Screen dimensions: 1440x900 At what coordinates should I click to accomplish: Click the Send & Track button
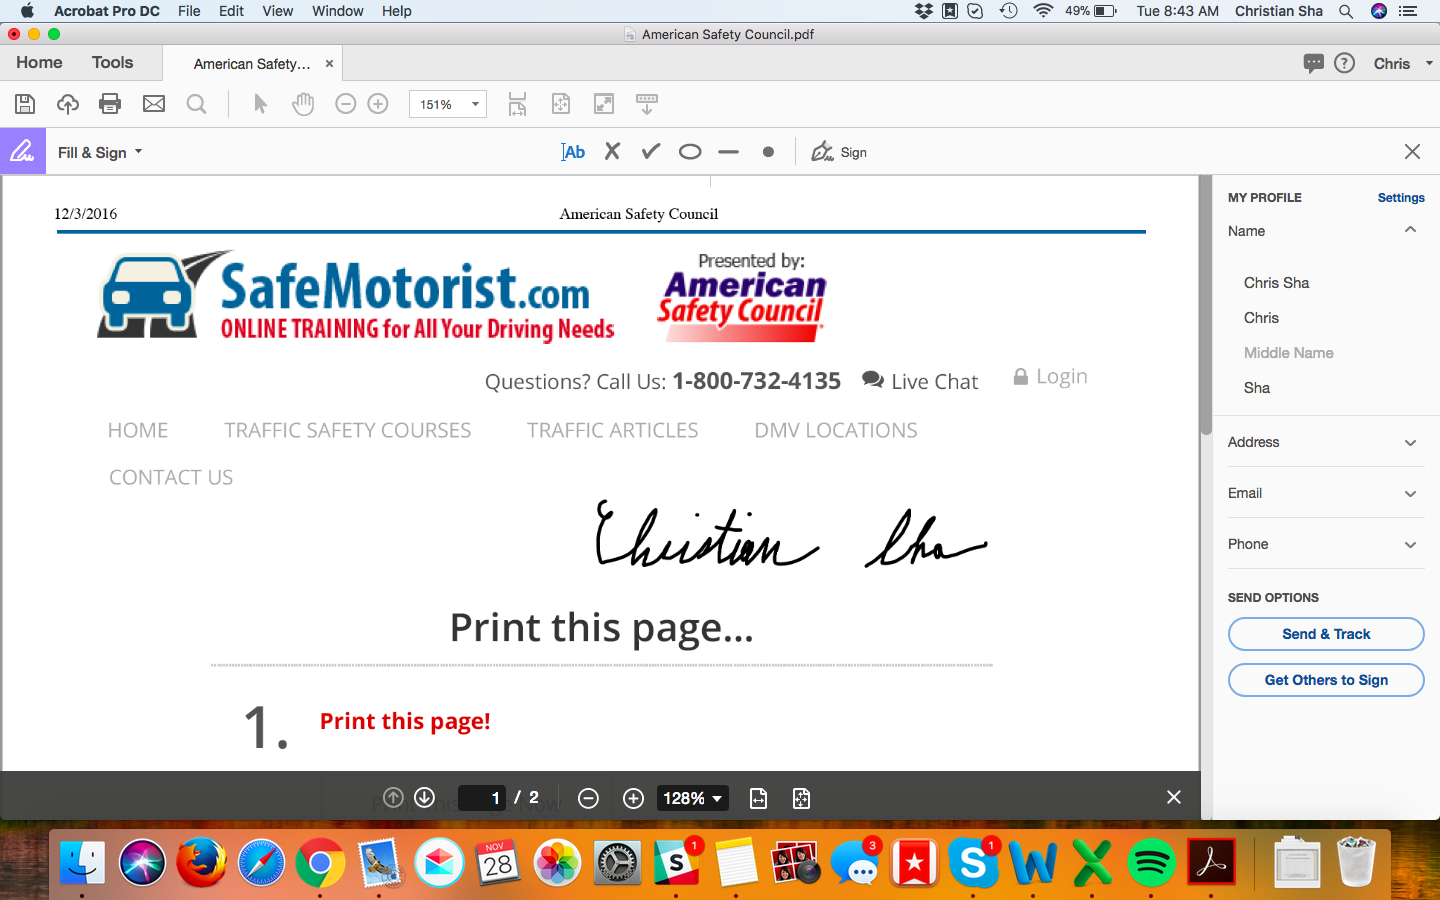click(x=1326, y=634)
